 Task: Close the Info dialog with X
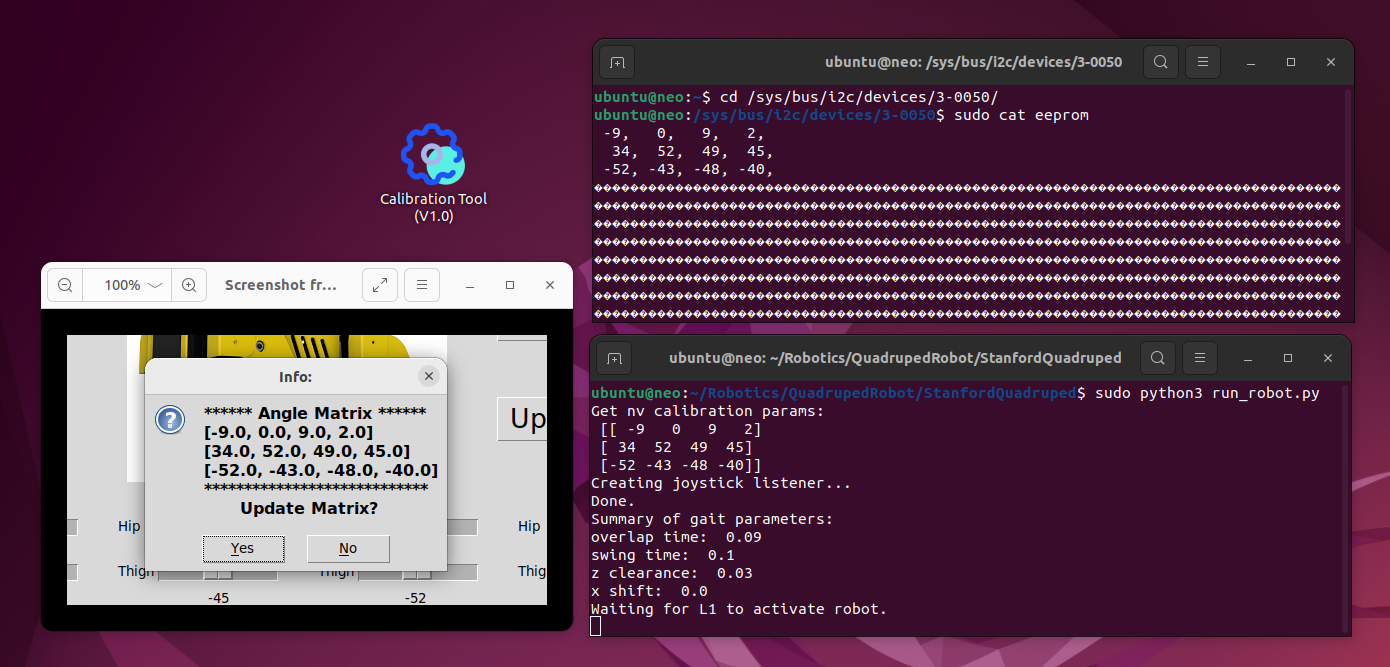coord(429,376)
